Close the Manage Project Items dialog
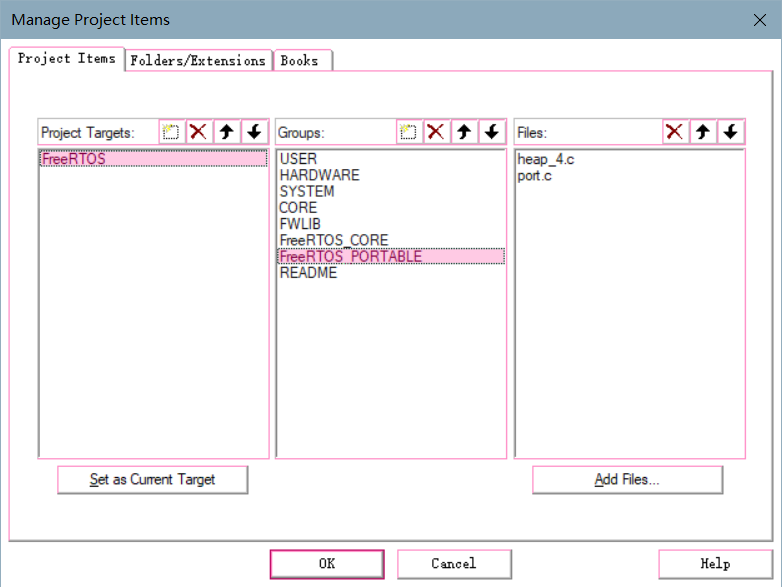 click(x=760, y=20)
